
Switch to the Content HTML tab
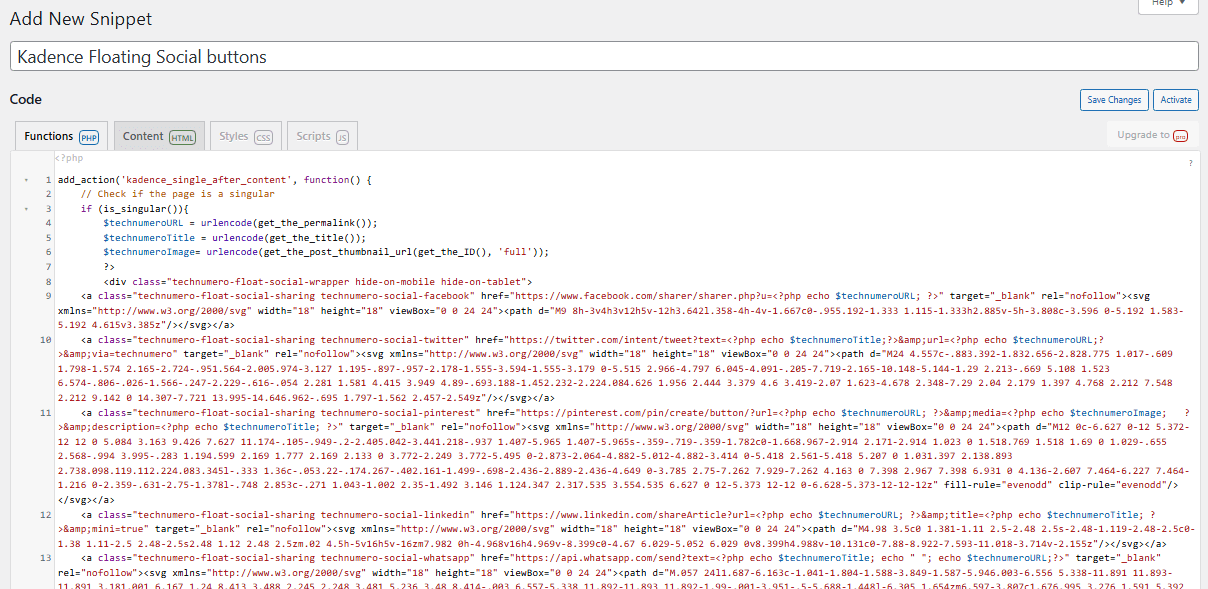pyautogui.click(x=158, y=136)
